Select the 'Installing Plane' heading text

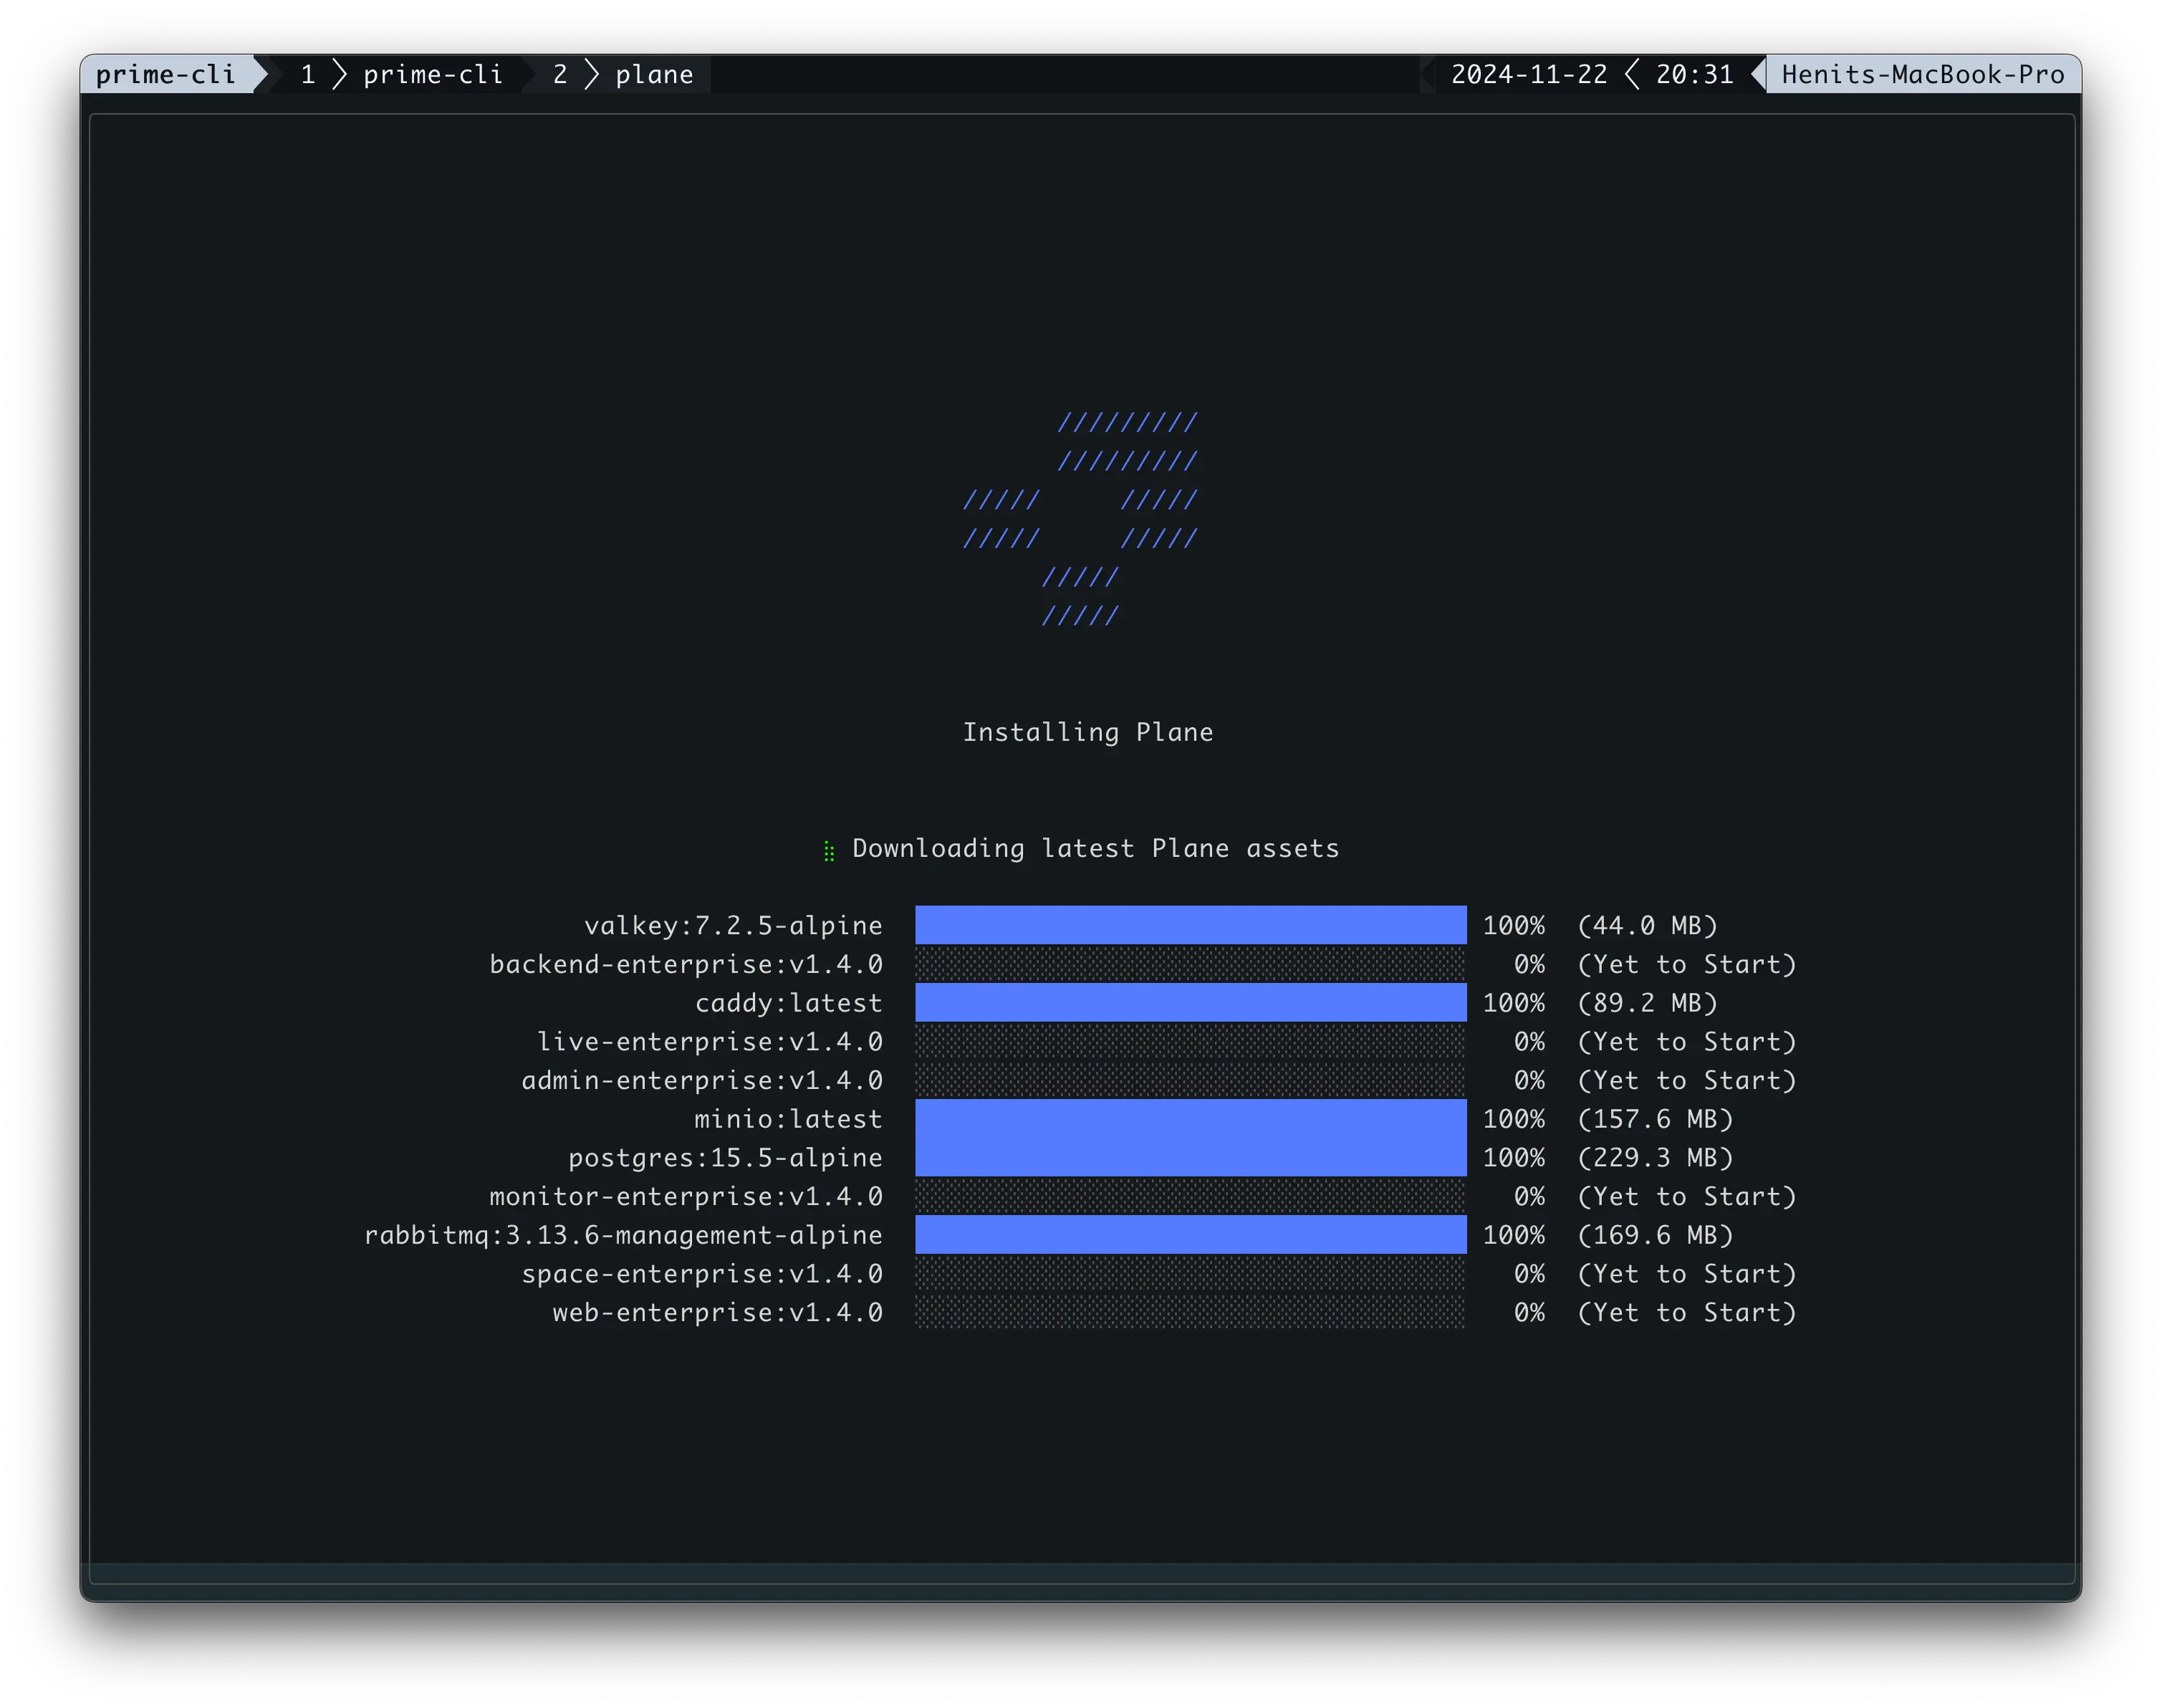coord(1088,731)
